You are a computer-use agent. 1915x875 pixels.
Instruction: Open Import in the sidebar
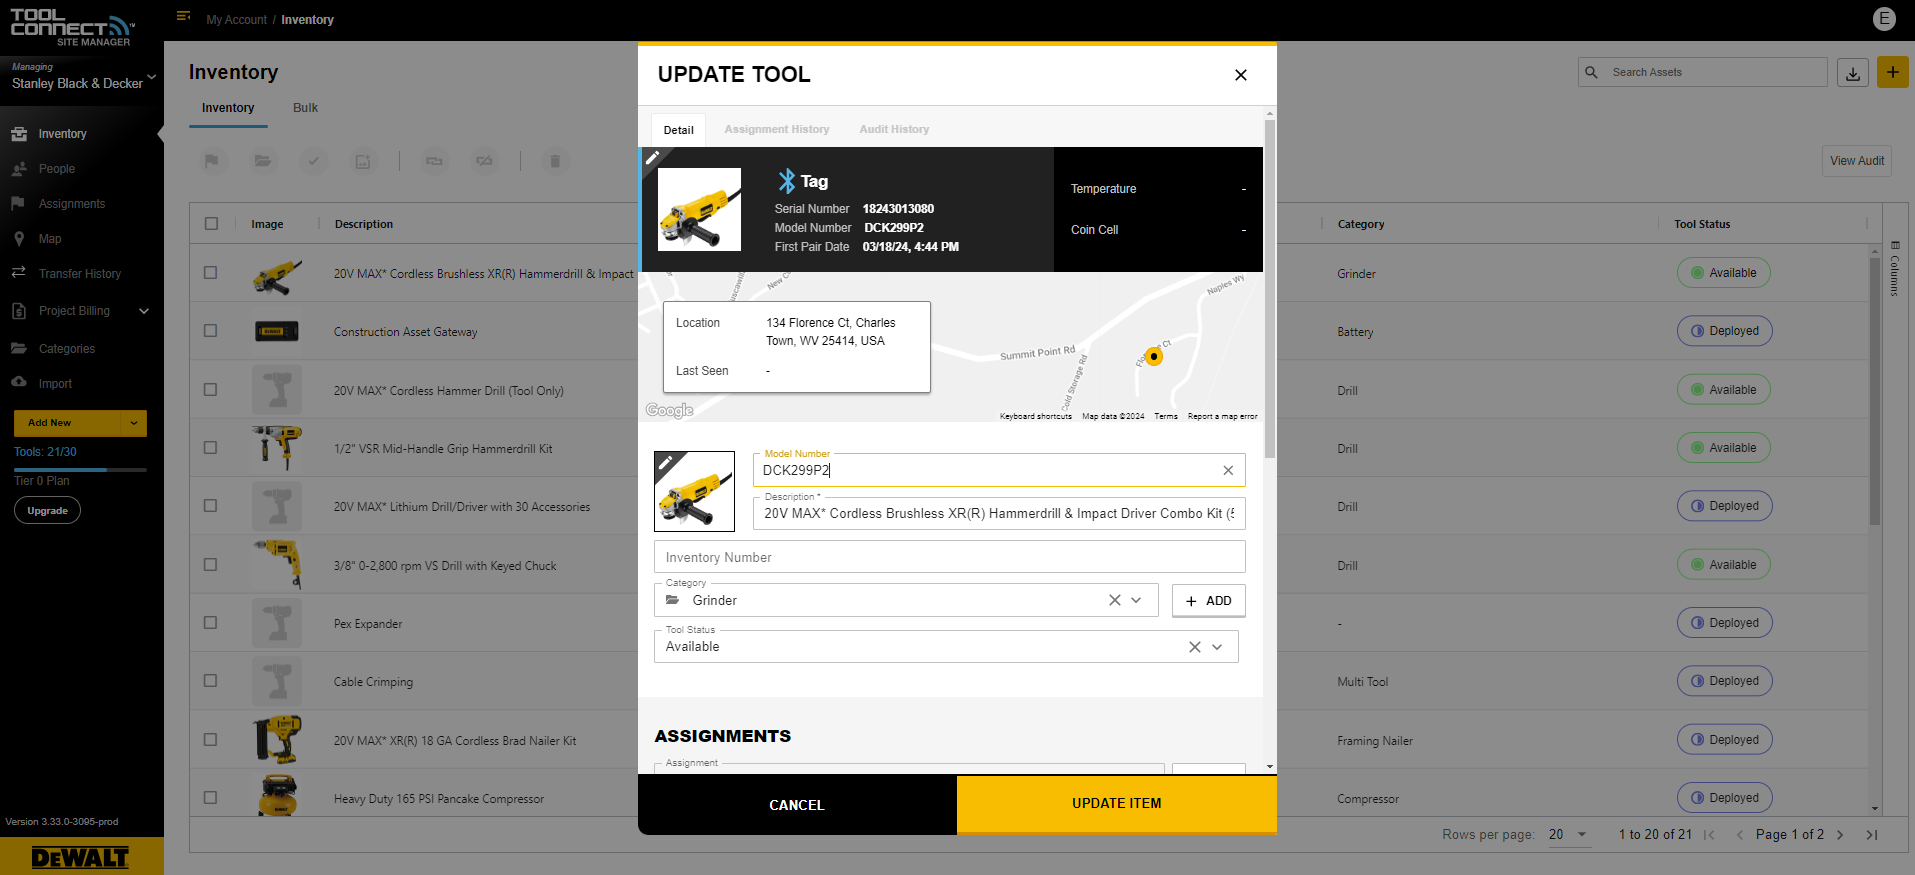point(55,384)
